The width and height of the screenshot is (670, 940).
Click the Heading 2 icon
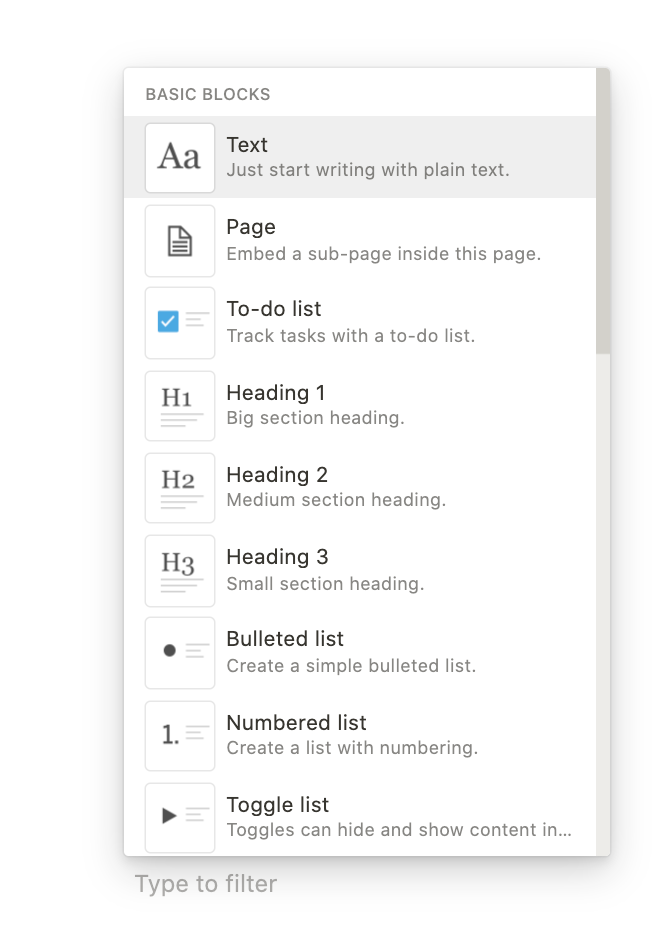(179, 487)
